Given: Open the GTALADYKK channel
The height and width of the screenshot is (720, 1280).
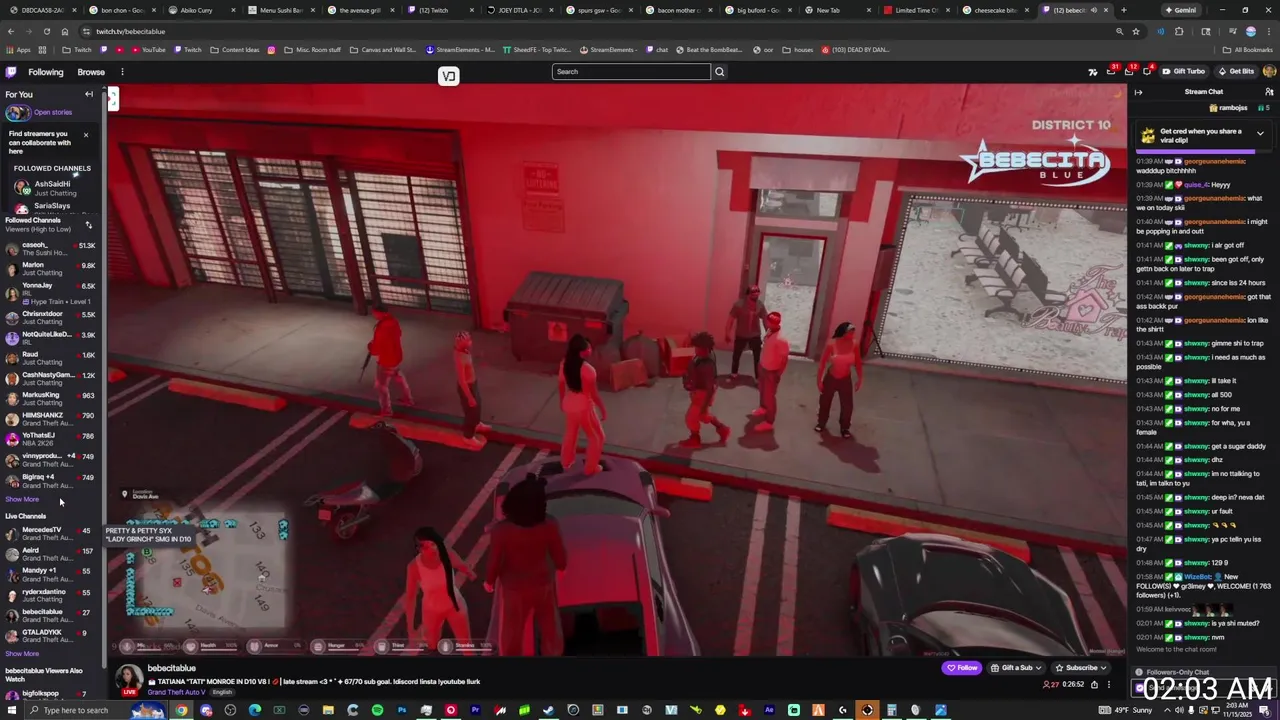Looking at the screenshot, I should point(50,636).
